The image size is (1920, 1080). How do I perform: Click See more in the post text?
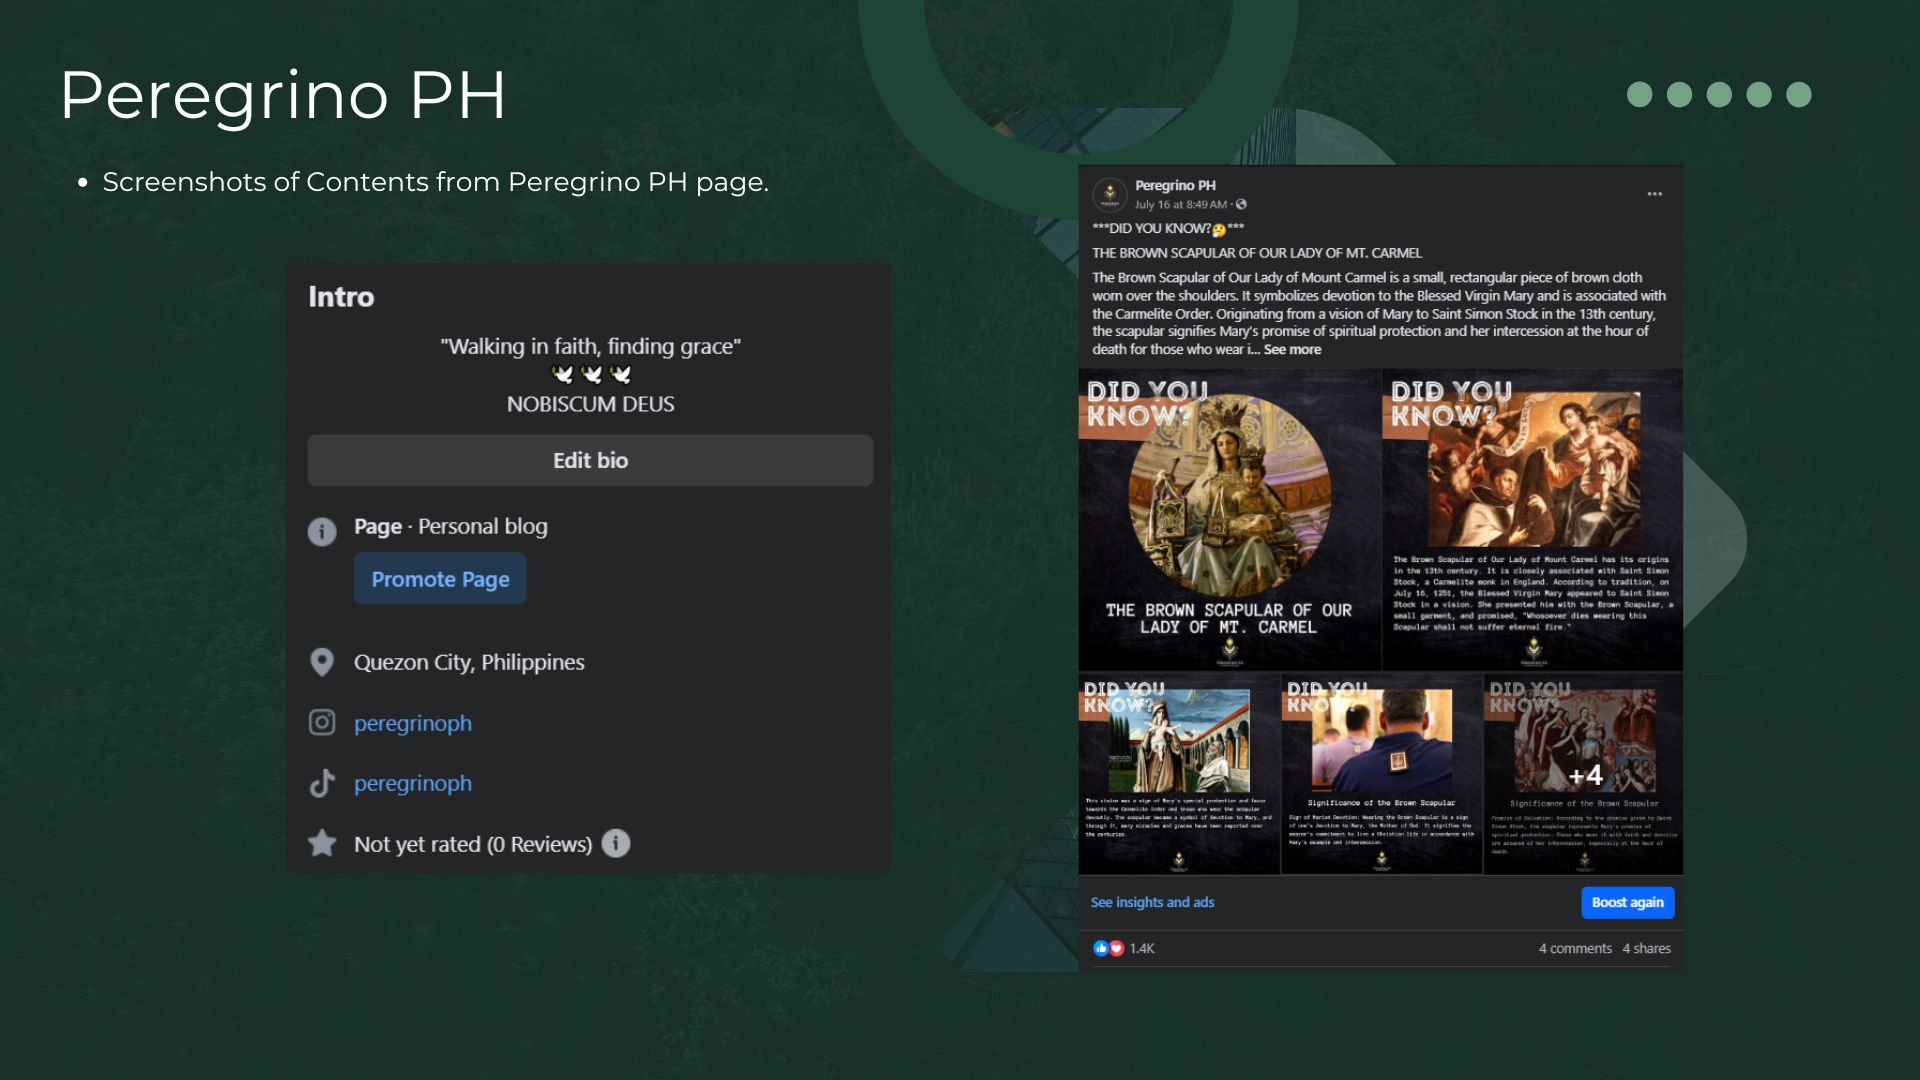(x=1292, y=349)
